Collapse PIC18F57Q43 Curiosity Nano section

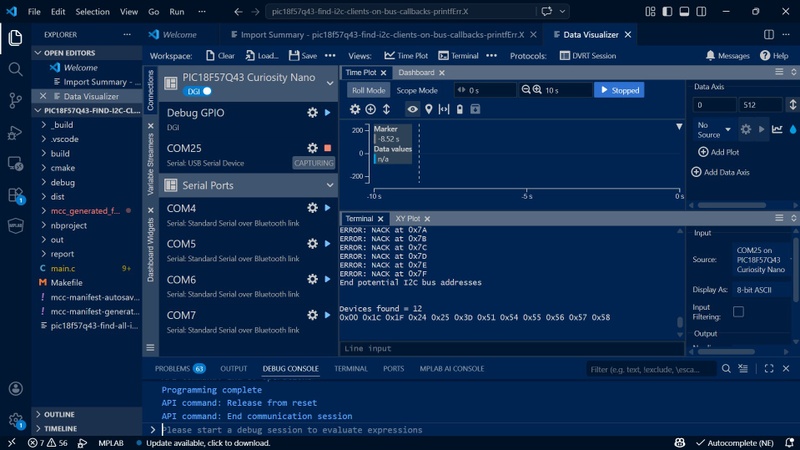click(x=330, y=83)
